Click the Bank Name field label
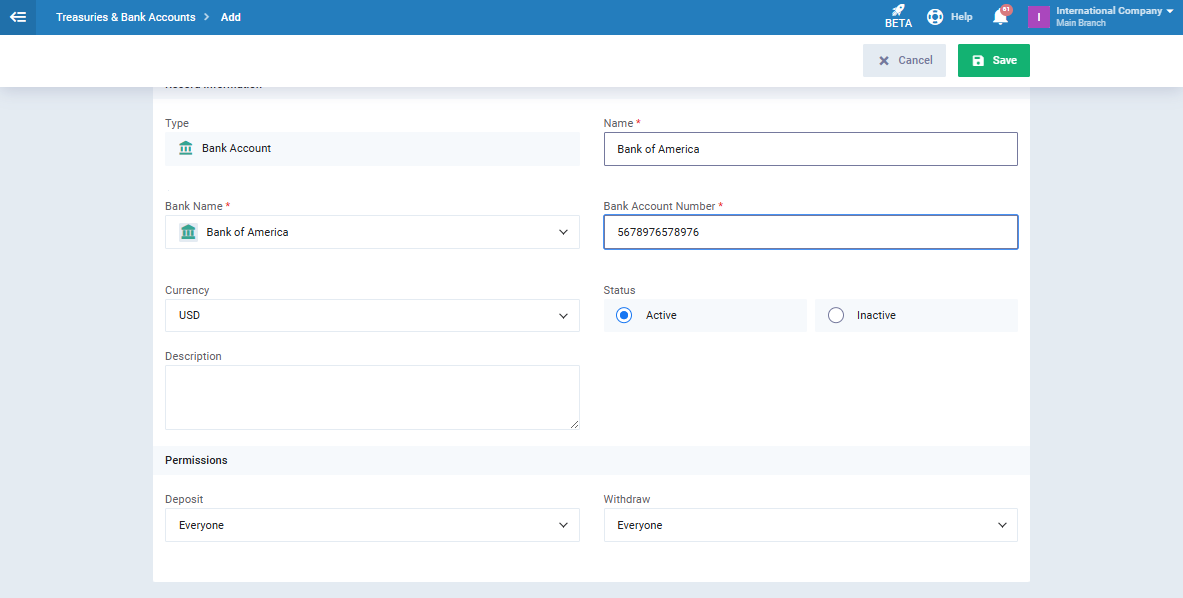The image size is (1183, 598). coord(194,206)
